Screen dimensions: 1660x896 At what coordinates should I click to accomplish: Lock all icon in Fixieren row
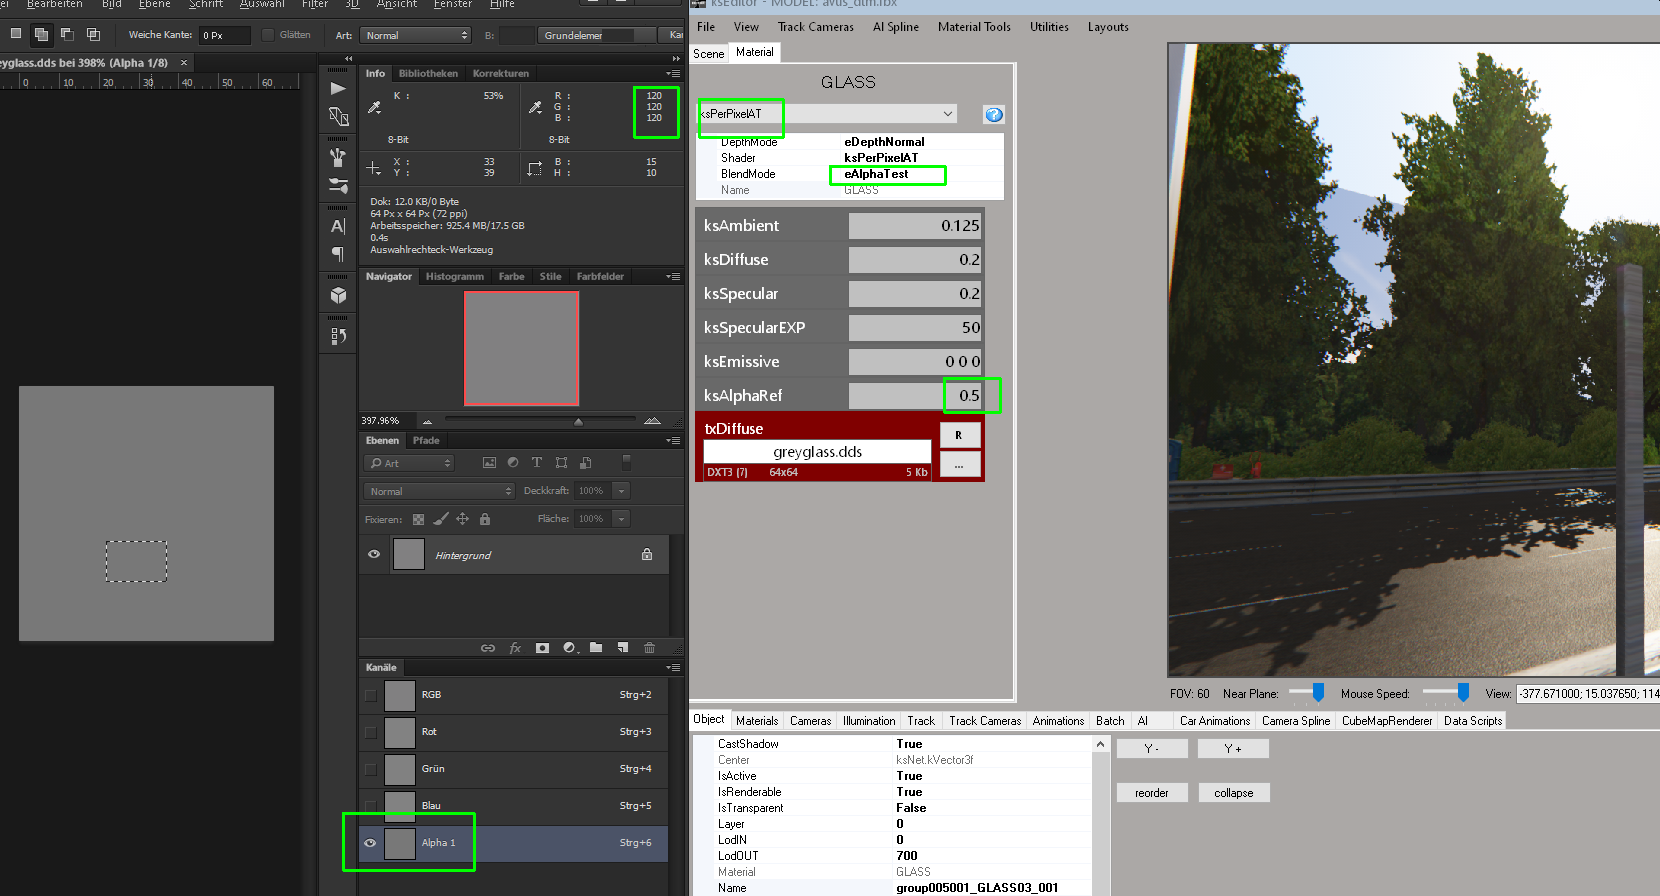click(x=485, y=519)
